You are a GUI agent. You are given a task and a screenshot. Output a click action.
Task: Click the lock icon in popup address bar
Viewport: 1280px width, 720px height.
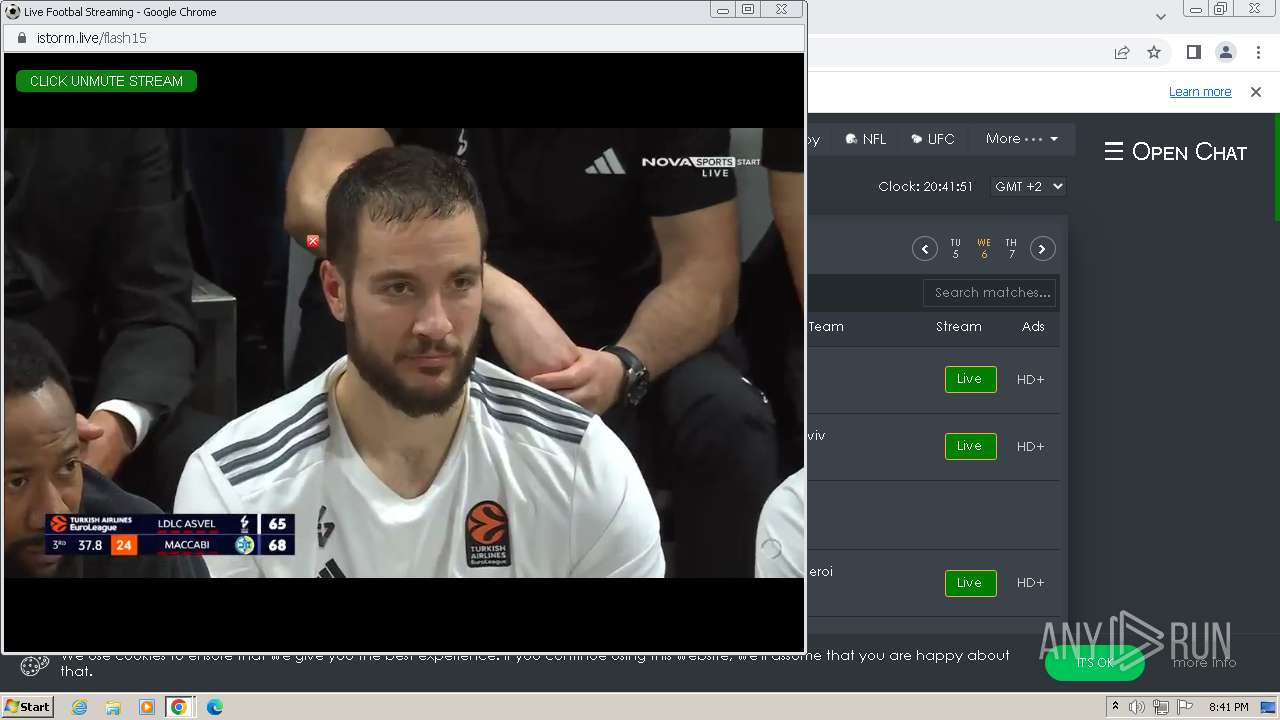21,38
